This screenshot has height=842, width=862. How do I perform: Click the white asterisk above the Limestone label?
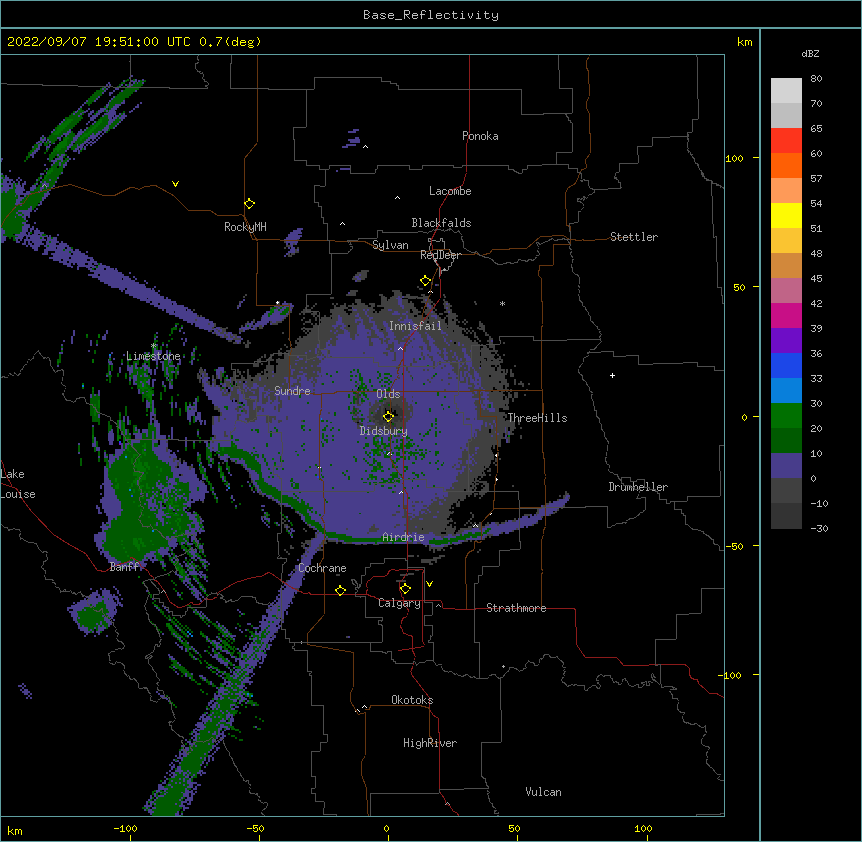click(154, 346)
